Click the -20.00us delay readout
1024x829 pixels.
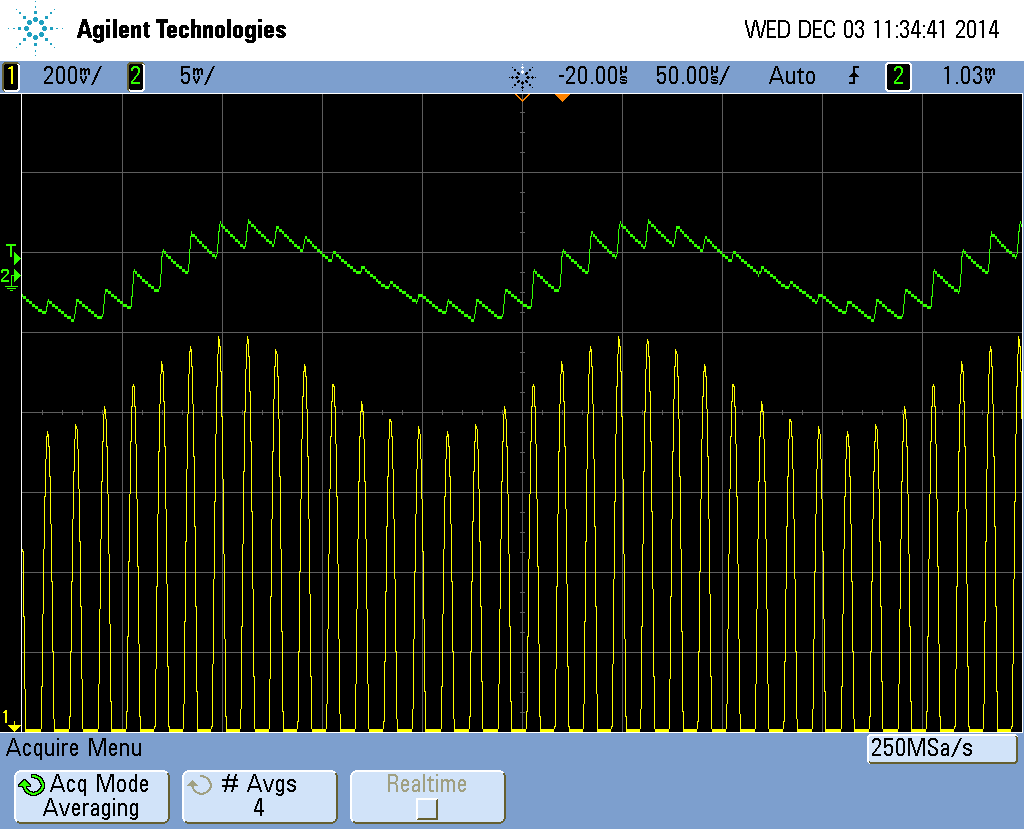click(x=592, y=76)
